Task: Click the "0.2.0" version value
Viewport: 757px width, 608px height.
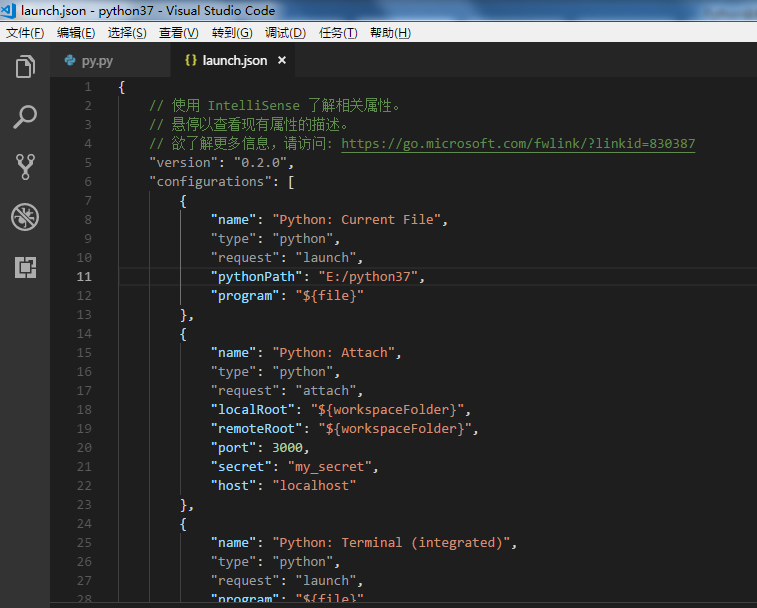Action: (x=261, y=163)
